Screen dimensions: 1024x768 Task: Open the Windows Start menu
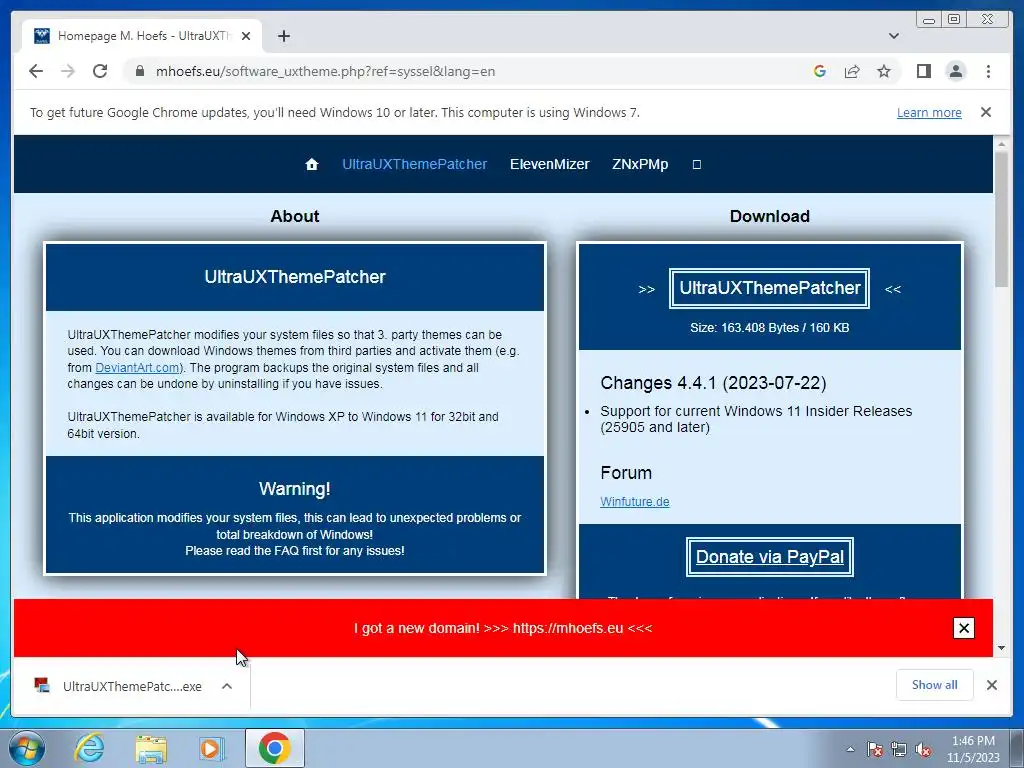[27, 748]
